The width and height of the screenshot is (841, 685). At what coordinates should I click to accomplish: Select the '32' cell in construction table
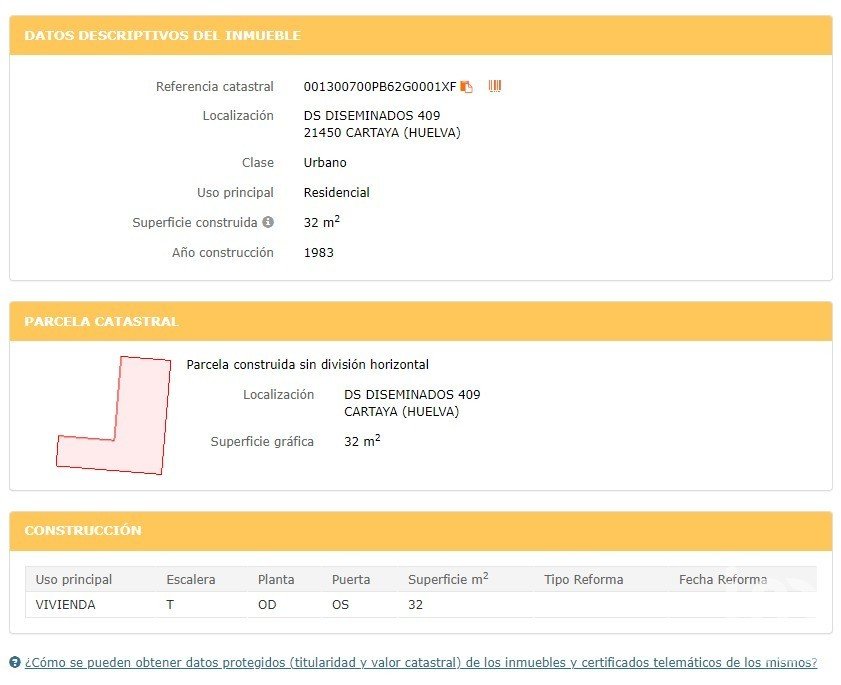pyautogui.click(x=415, y=605)
